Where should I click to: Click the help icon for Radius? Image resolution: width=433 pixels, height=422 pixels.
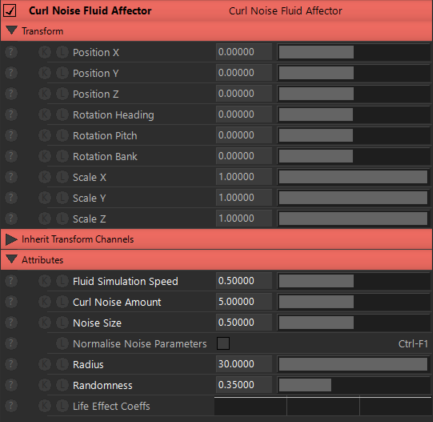click(11, 364)
